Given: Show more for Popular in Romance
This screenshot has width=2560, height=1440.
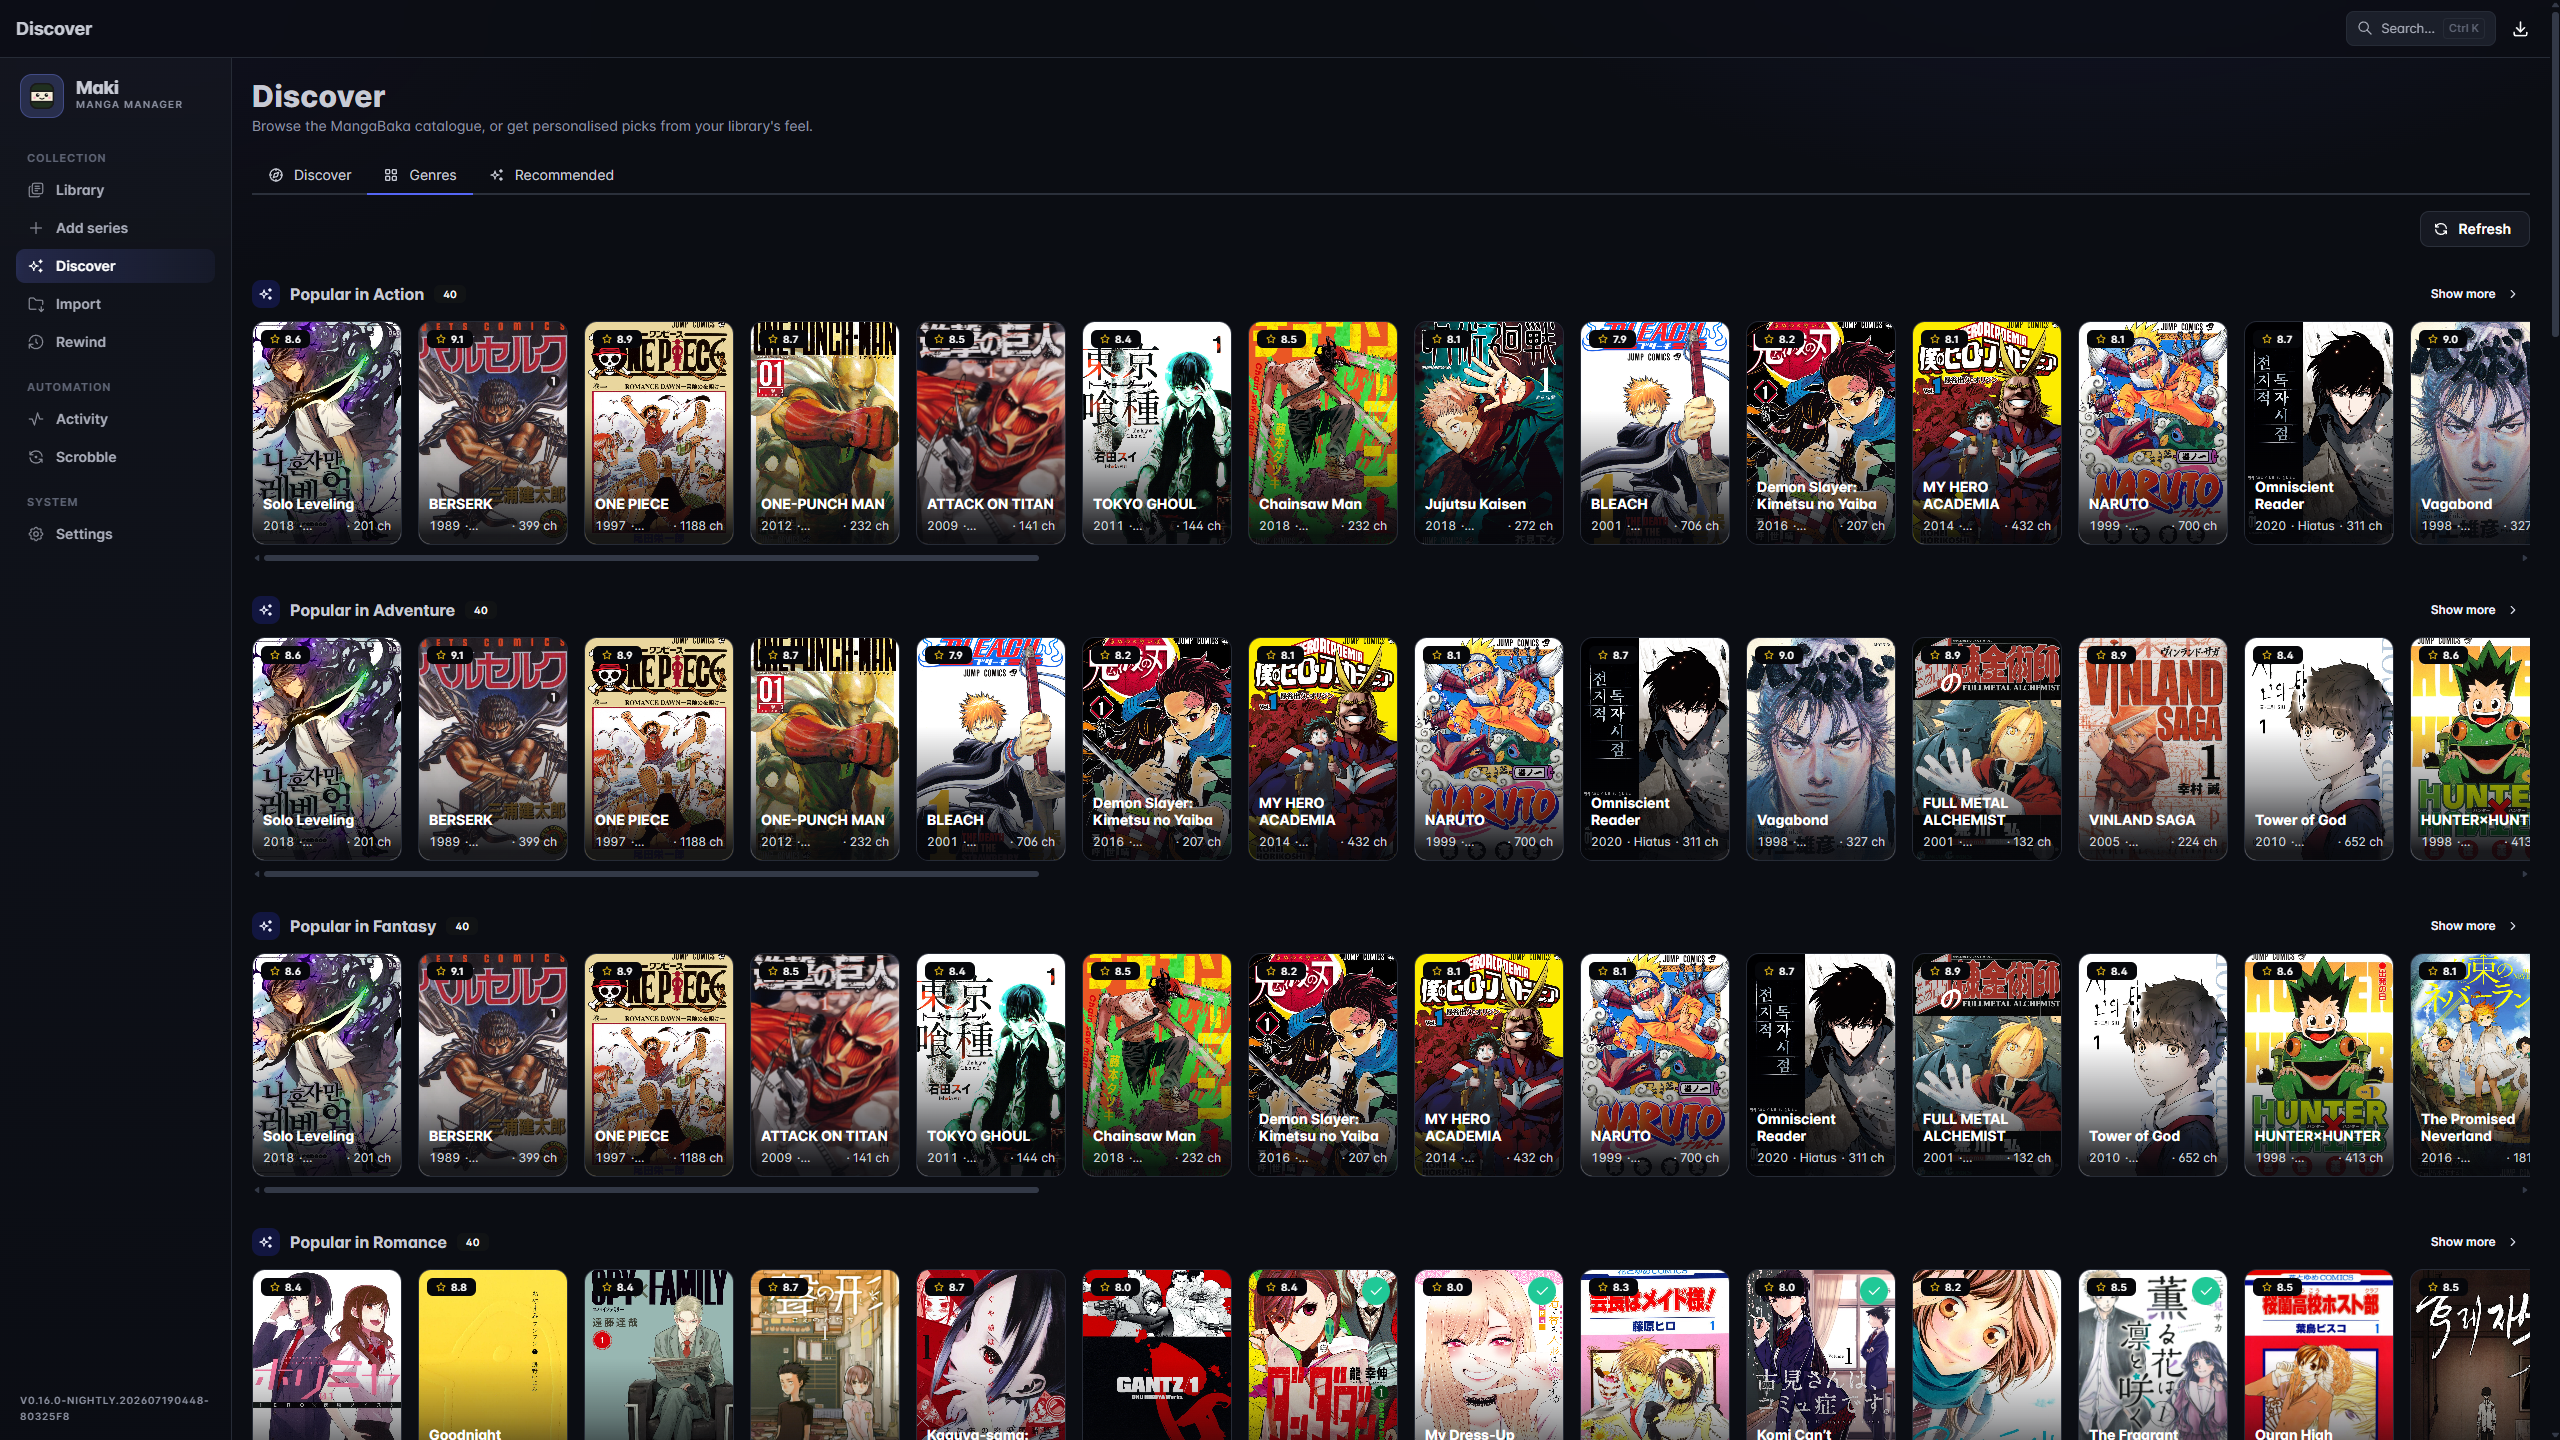Looking at the screenshot, I should [2473, 1242].
